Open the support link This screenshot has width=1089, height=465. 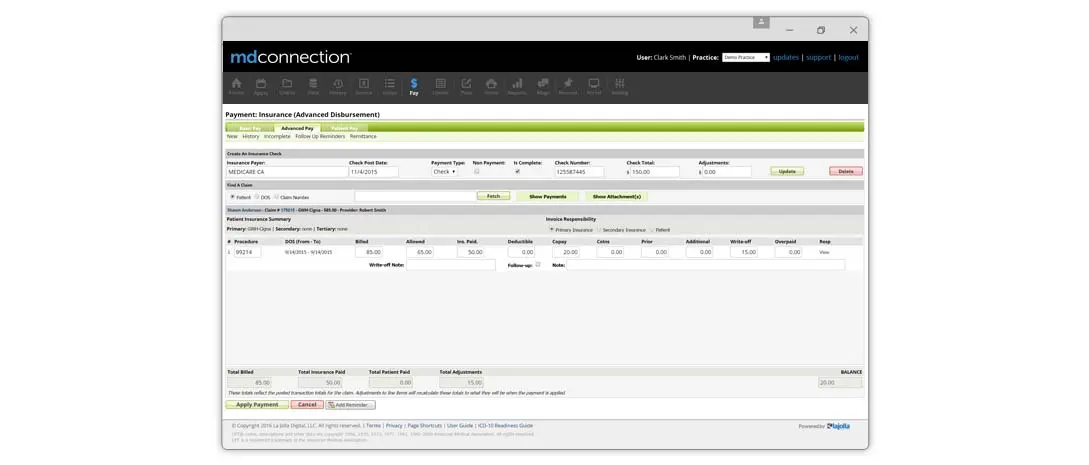point(818,58)
